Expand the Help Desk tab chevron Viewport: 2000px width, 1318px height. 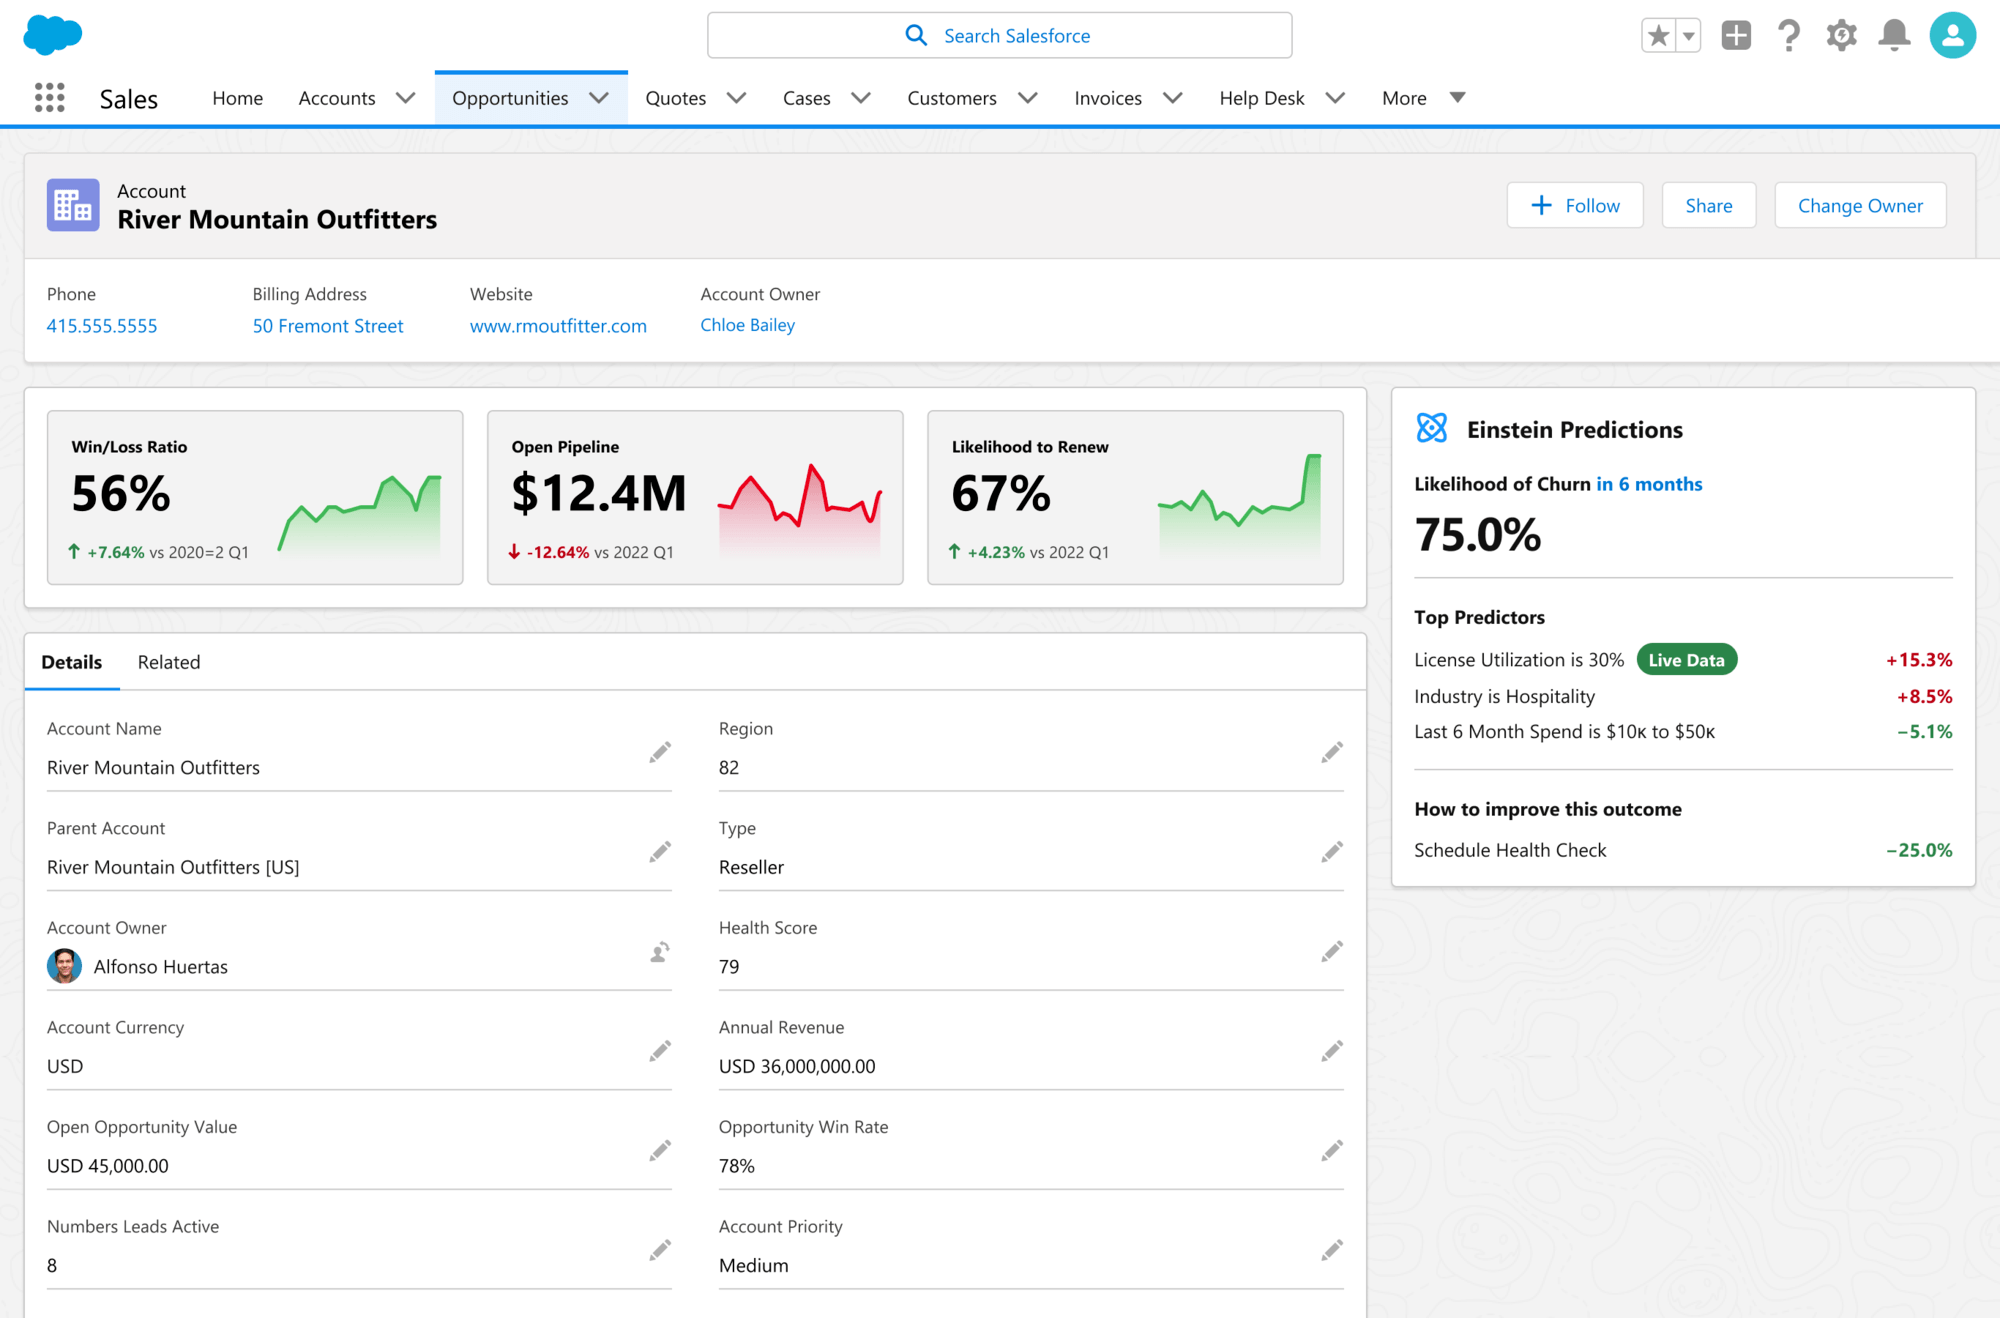point(1335,98)
